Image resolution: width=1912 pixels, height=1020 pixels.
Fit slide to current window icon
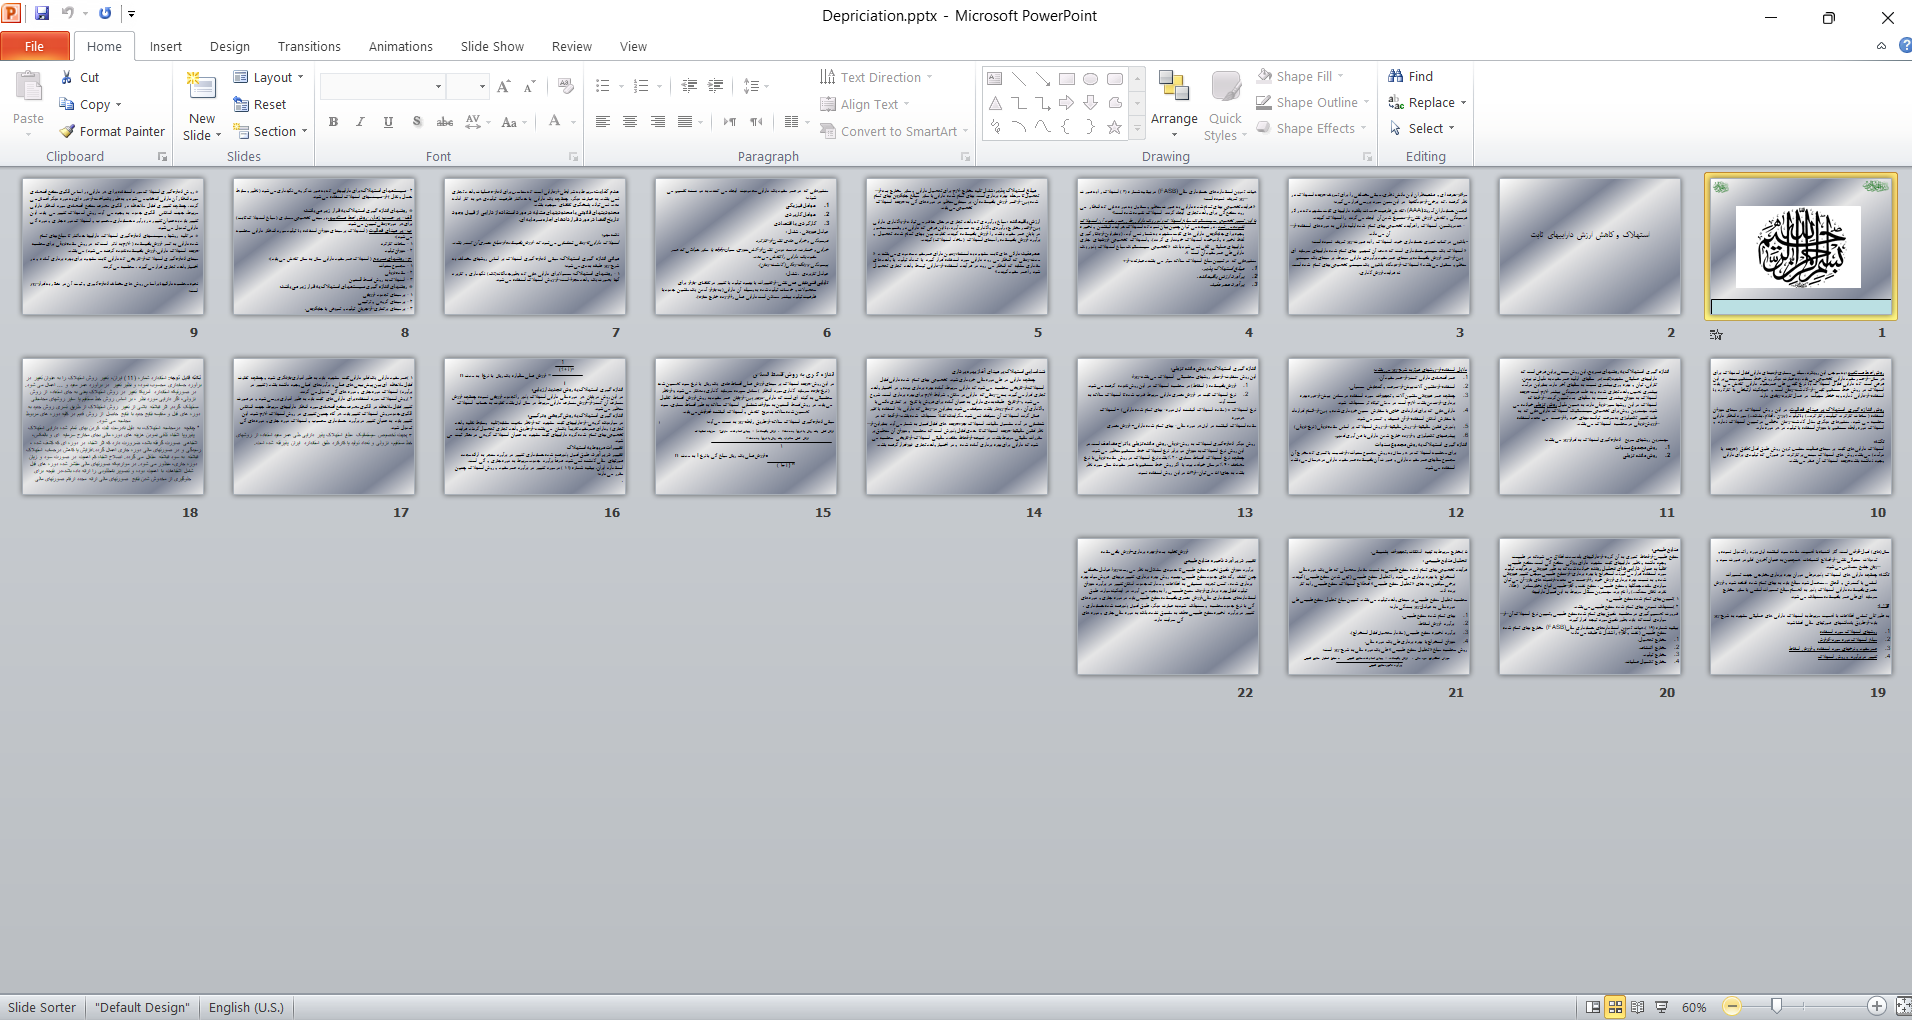click(1903, 1007)
